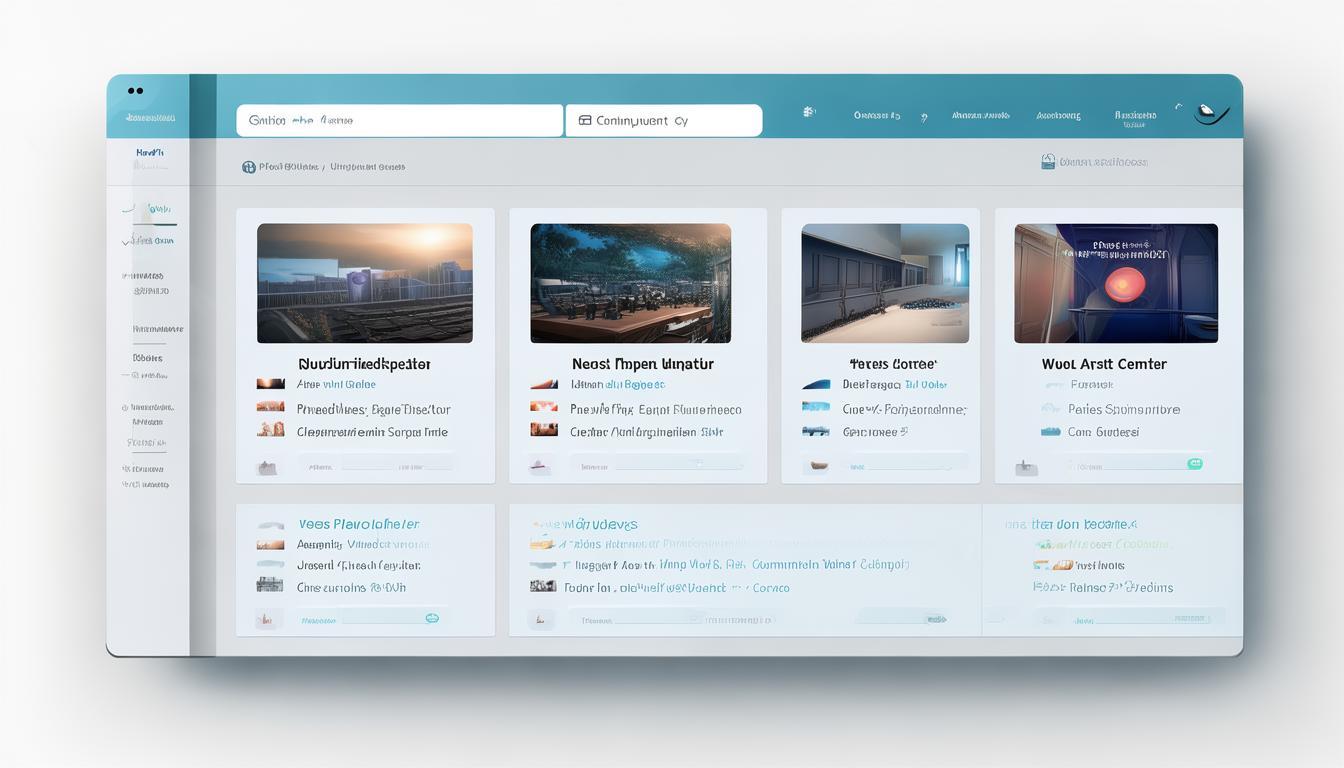This screenshot has height=768, width=1344.
Task: Click the teal bubble icon in Vees card footer
Action: coord(432,619)
